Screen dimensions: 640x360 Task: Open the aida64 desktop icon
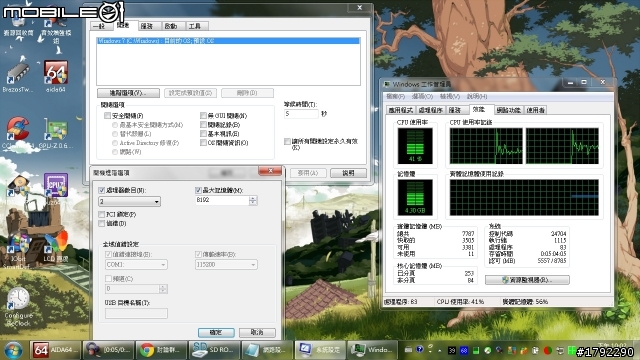click(x=56, y=76)
